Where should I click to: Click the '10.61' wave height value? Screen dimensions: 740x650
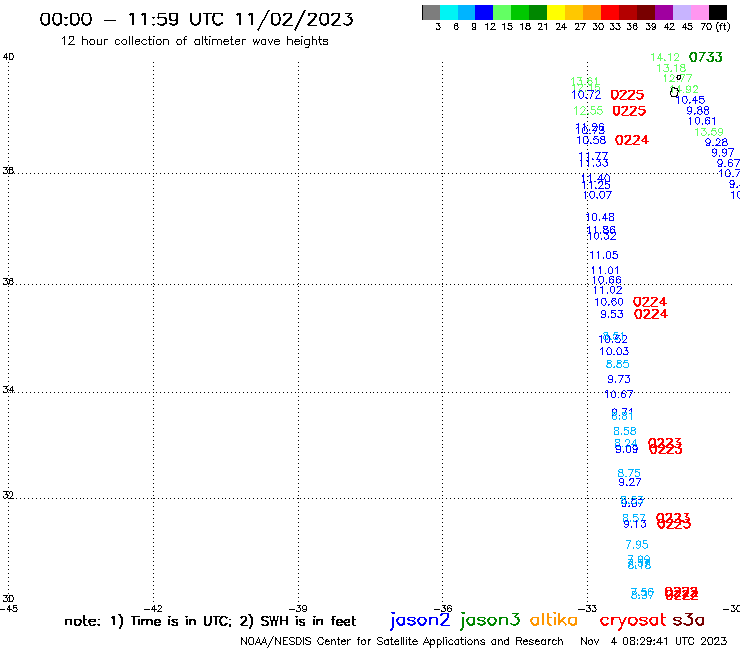(702, 121)
